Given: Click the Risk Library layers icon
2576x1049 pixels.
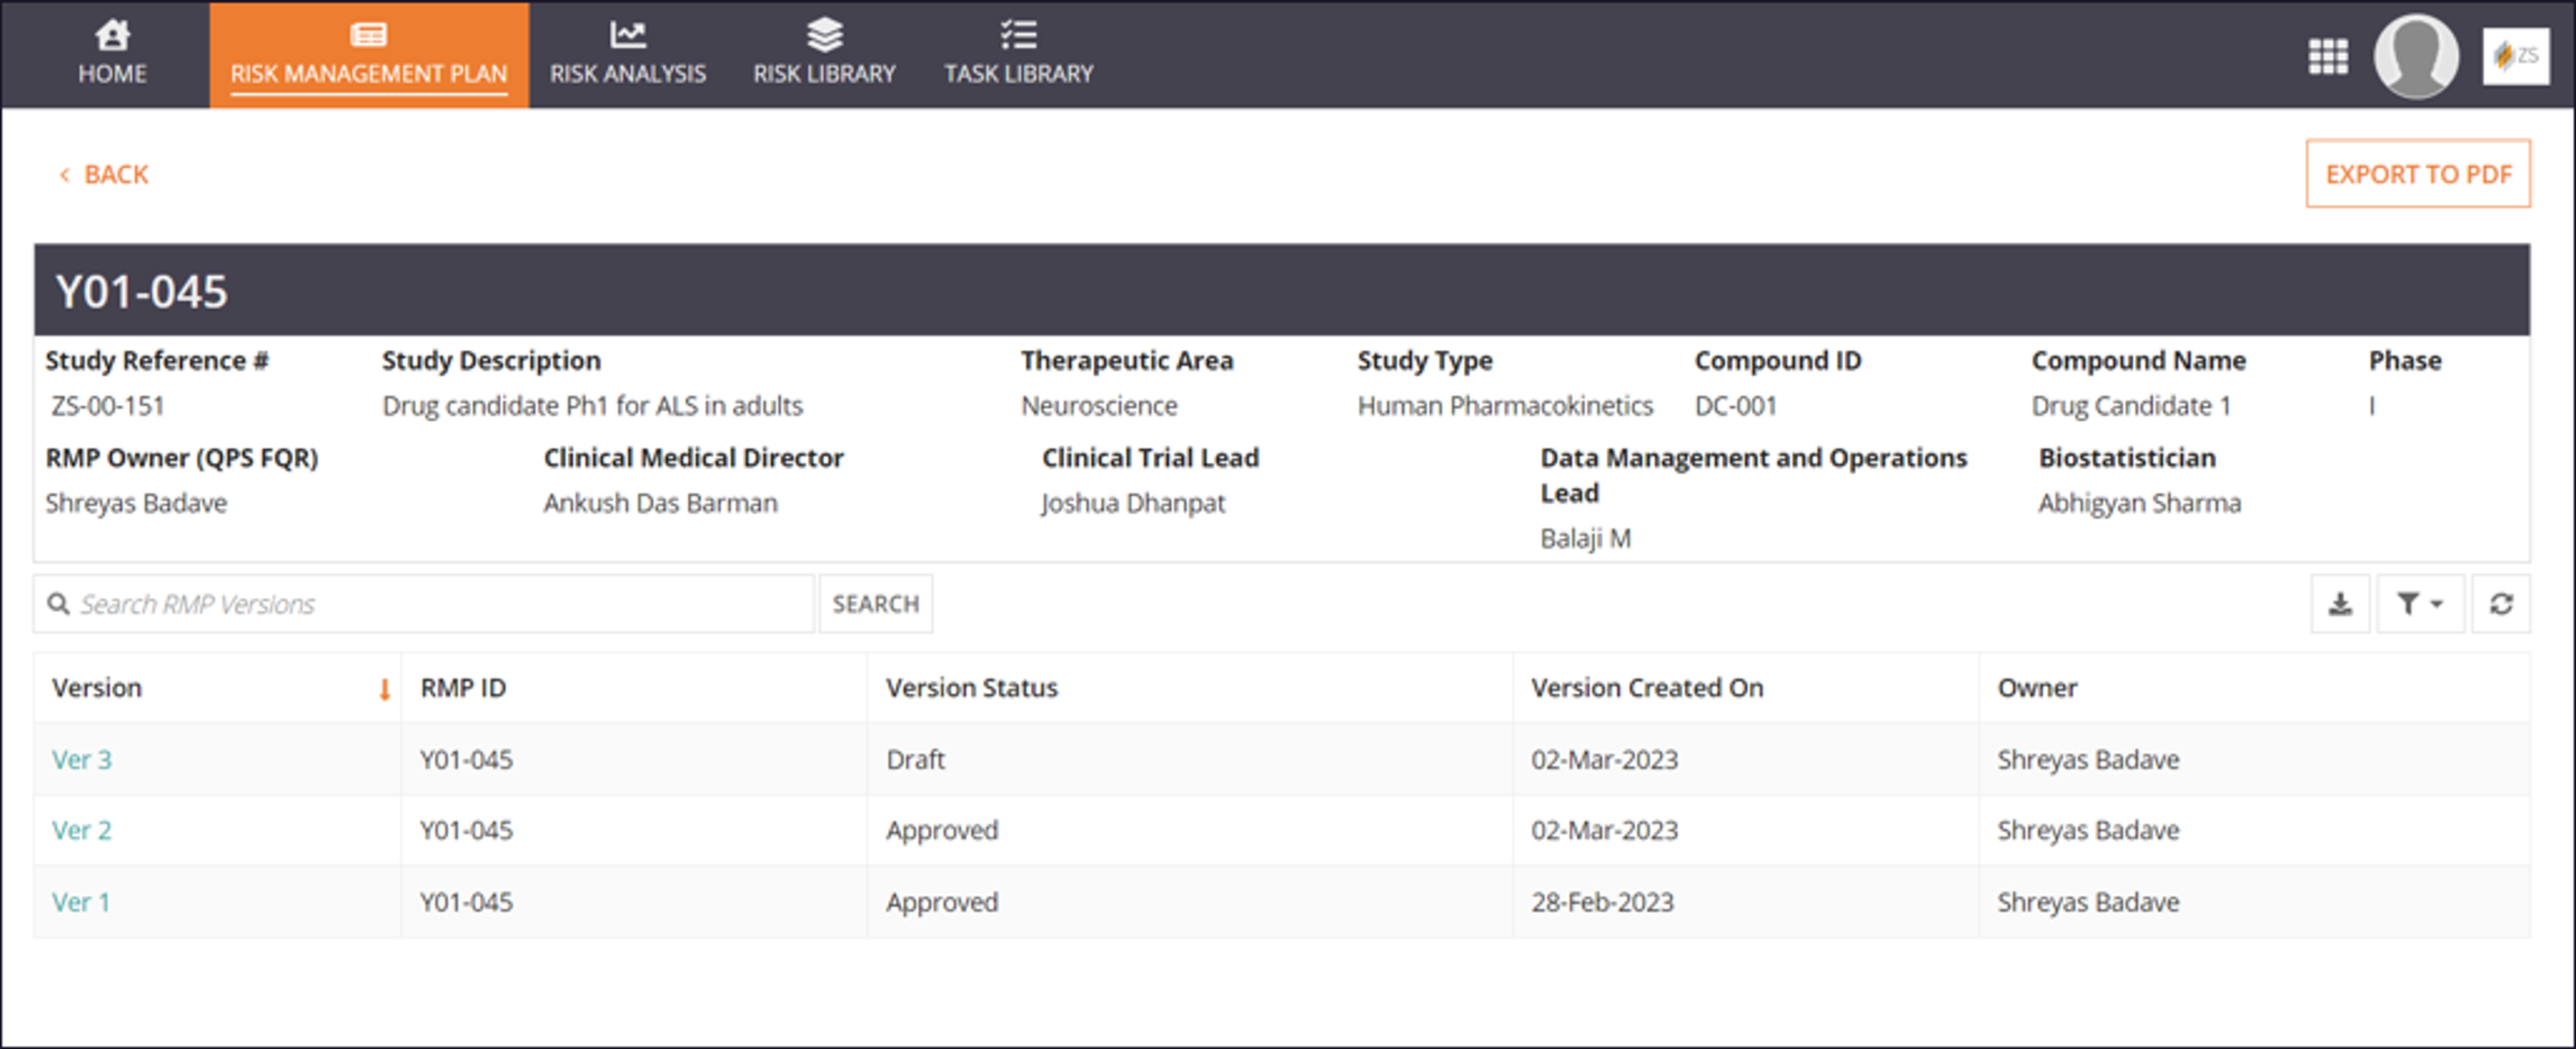Looking at the screenshot, I should [824, 35].
